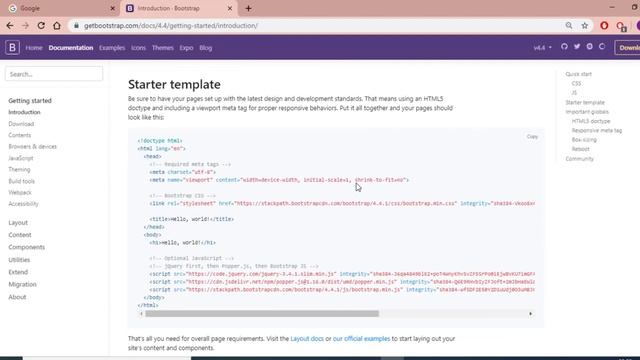Image resolution: width=640 pixels, height=360 pixels.
Task: Expand the Layout sidebar section
Action: coord(18,223)
